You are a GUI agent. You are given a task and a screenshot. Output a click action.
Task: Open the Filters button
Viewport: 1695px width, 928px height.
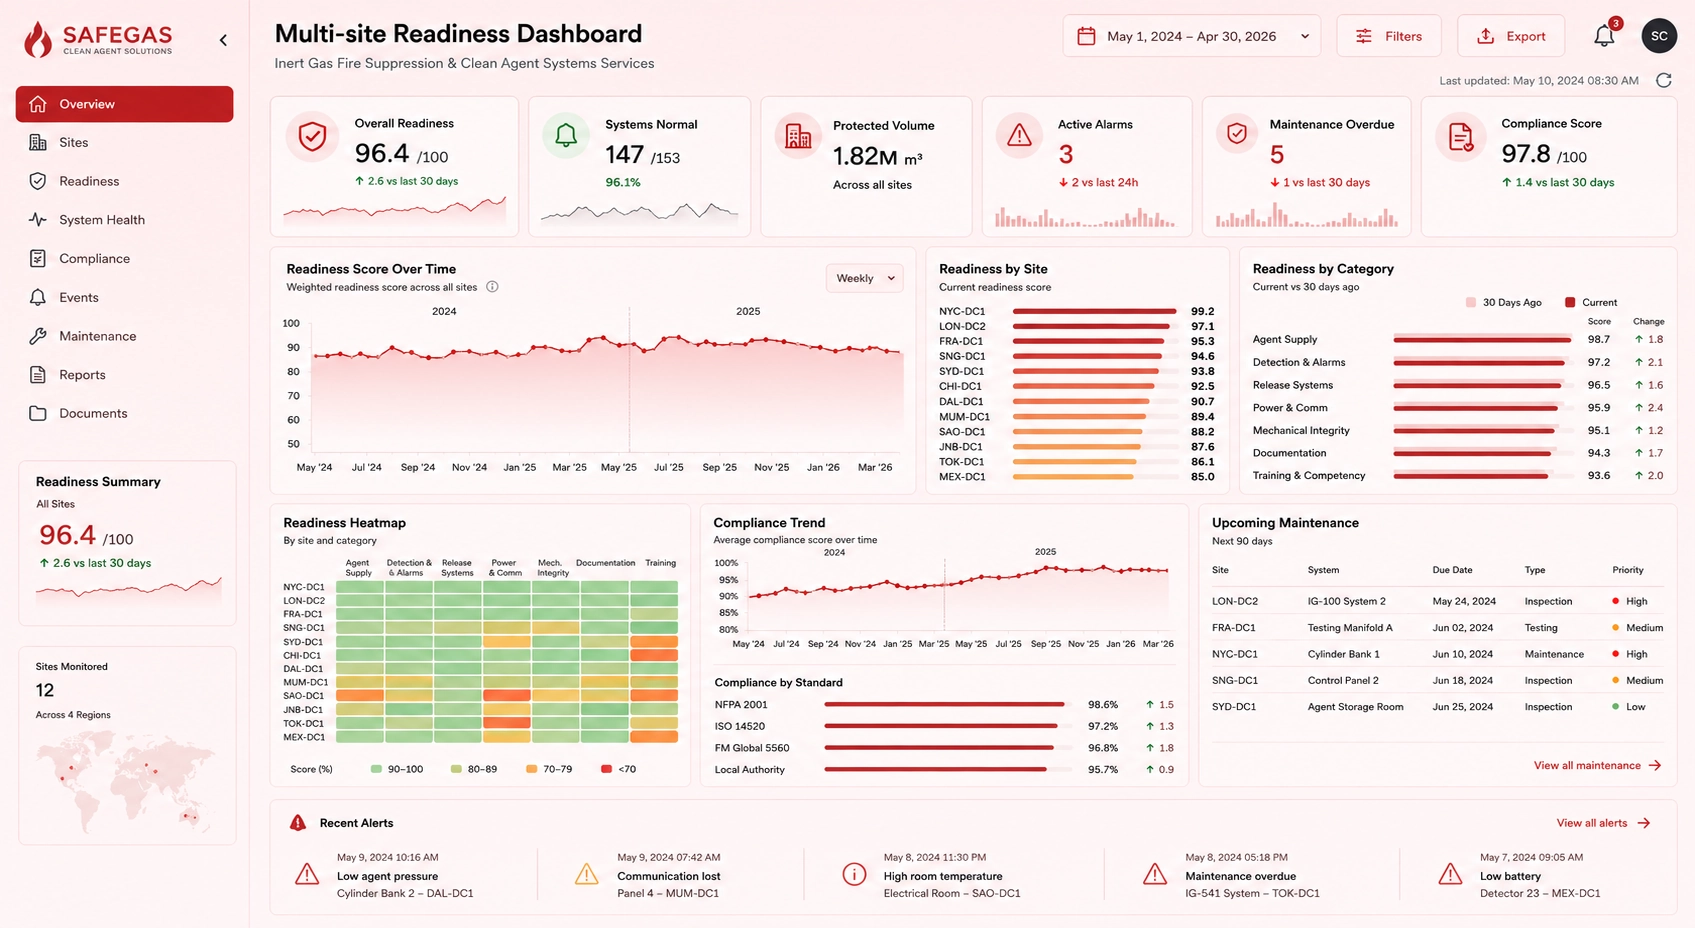point(1389,36)
